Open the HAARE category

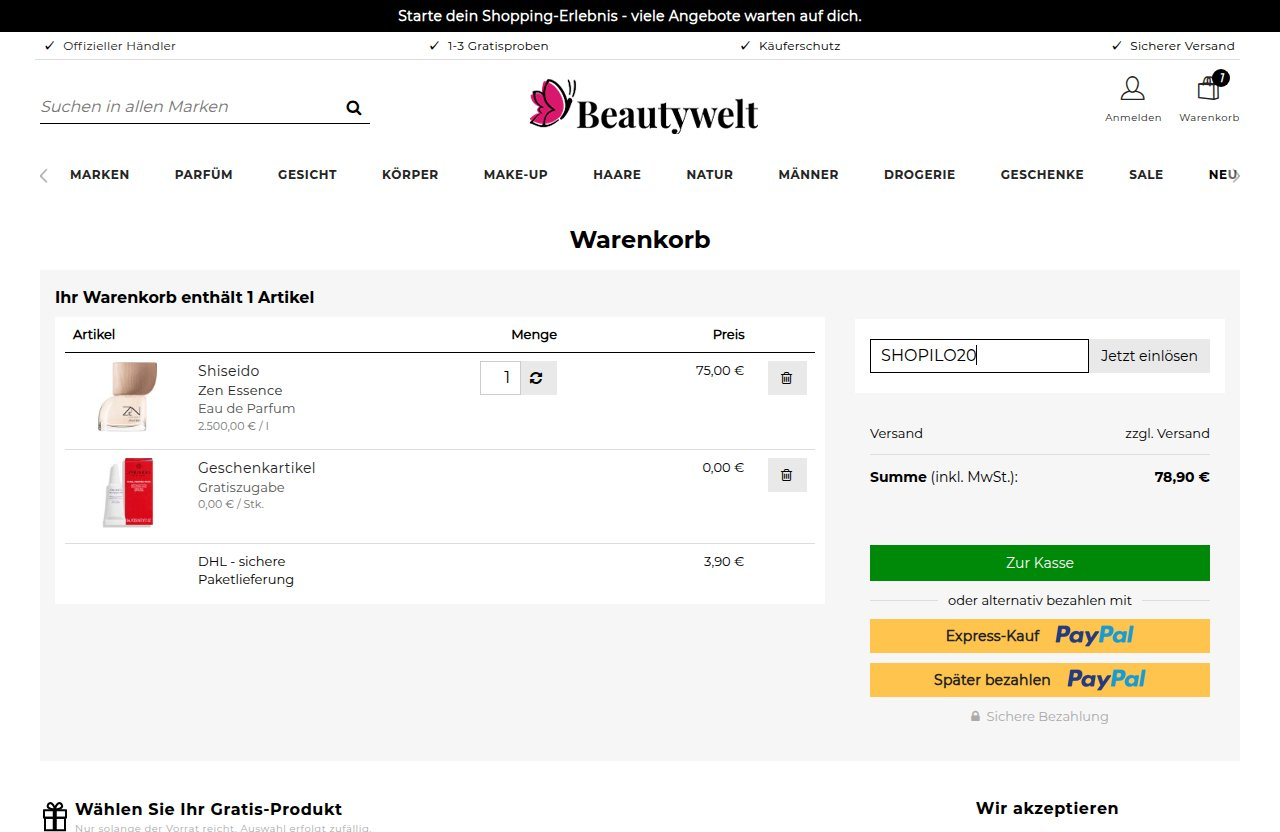(617, 175)
